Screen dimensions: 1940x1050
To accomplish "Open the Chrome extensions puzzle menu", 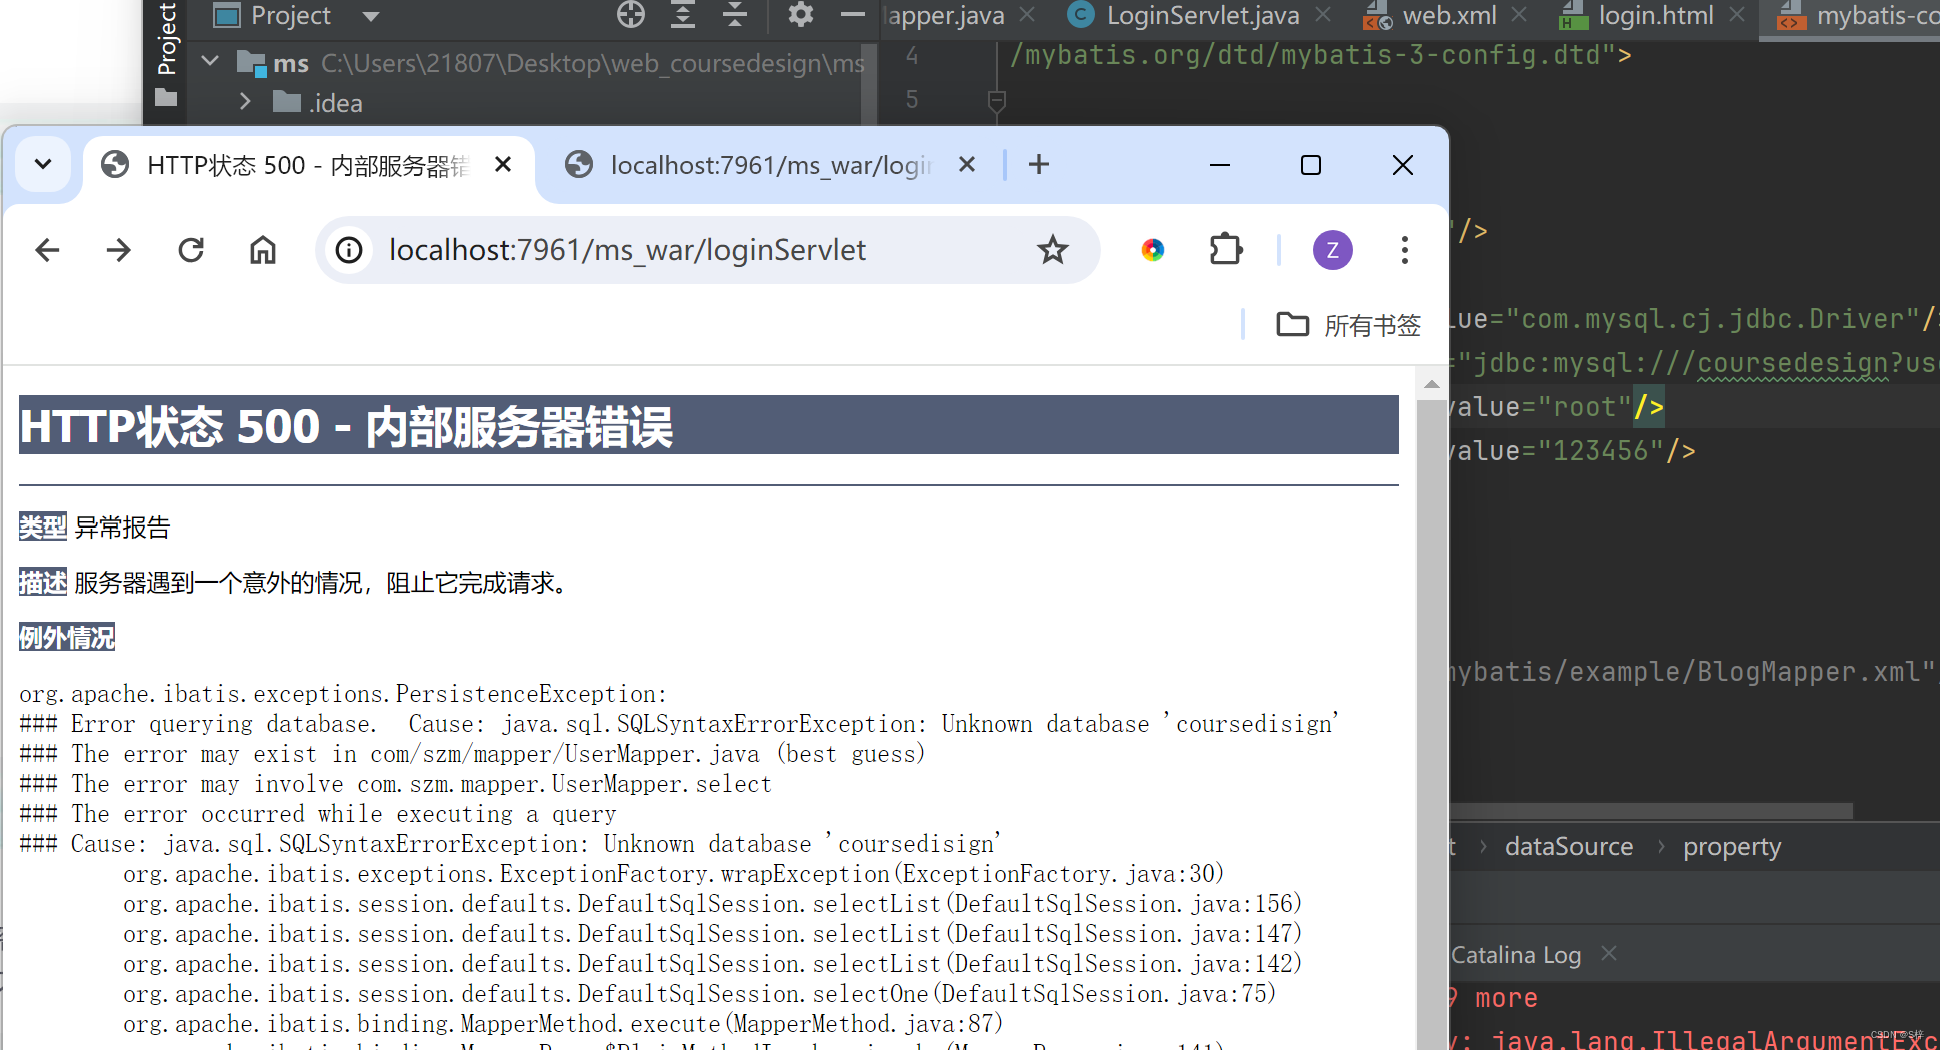I will tap(1225, 249).
